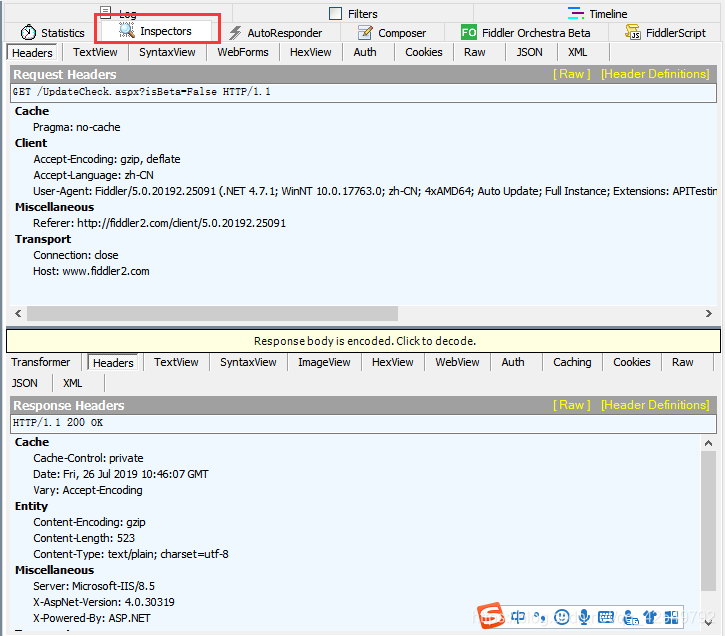The image size is (725, 636).
Task: Click the microphone voice input icon
Action: (584, 617)
